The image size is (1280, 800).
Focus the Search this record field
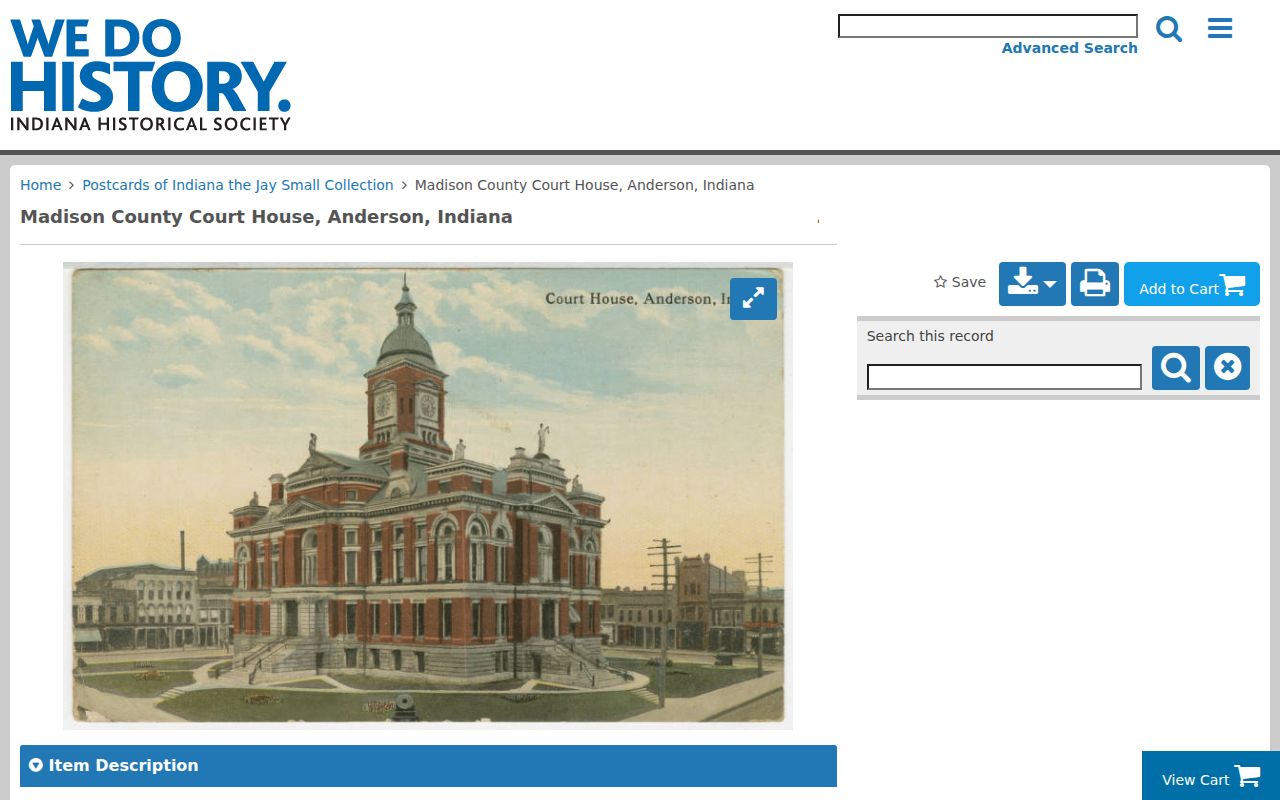(x=1004, y=377)
